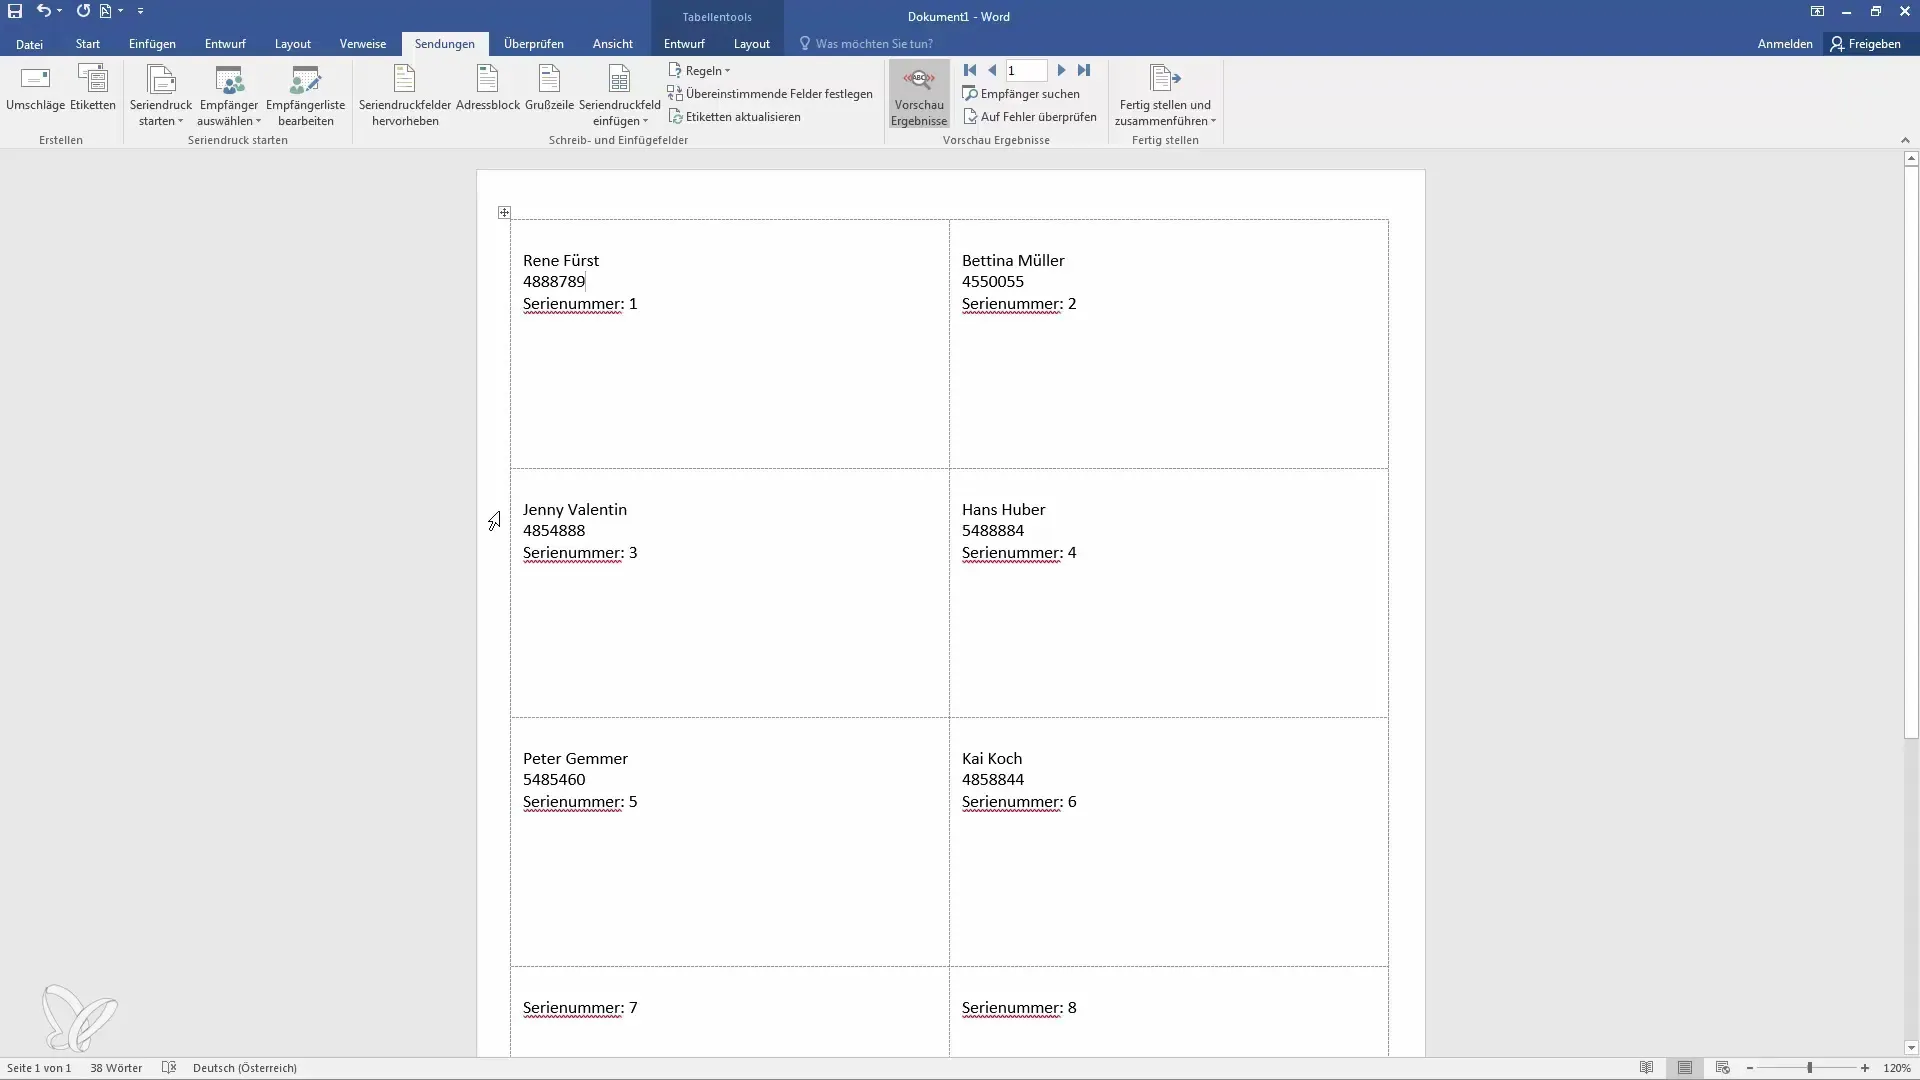
Task: Click the zoom out minus button
Action: point(1750,1068)
